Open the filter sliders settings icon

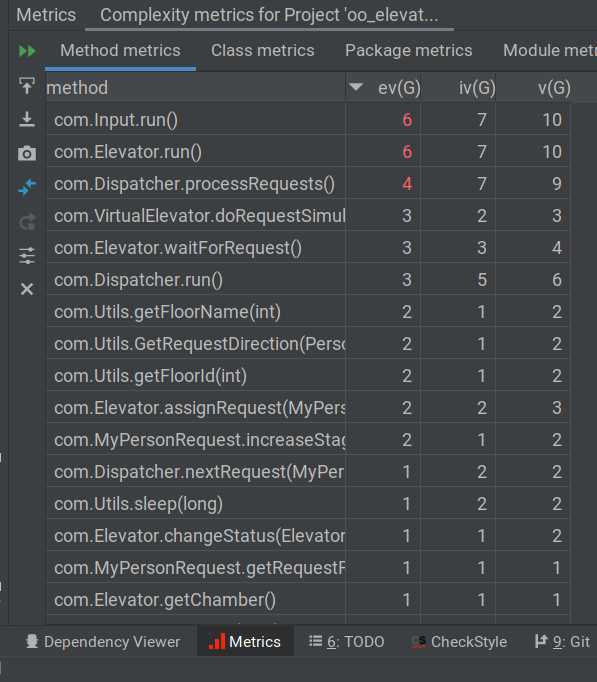[x=27, y=256]
